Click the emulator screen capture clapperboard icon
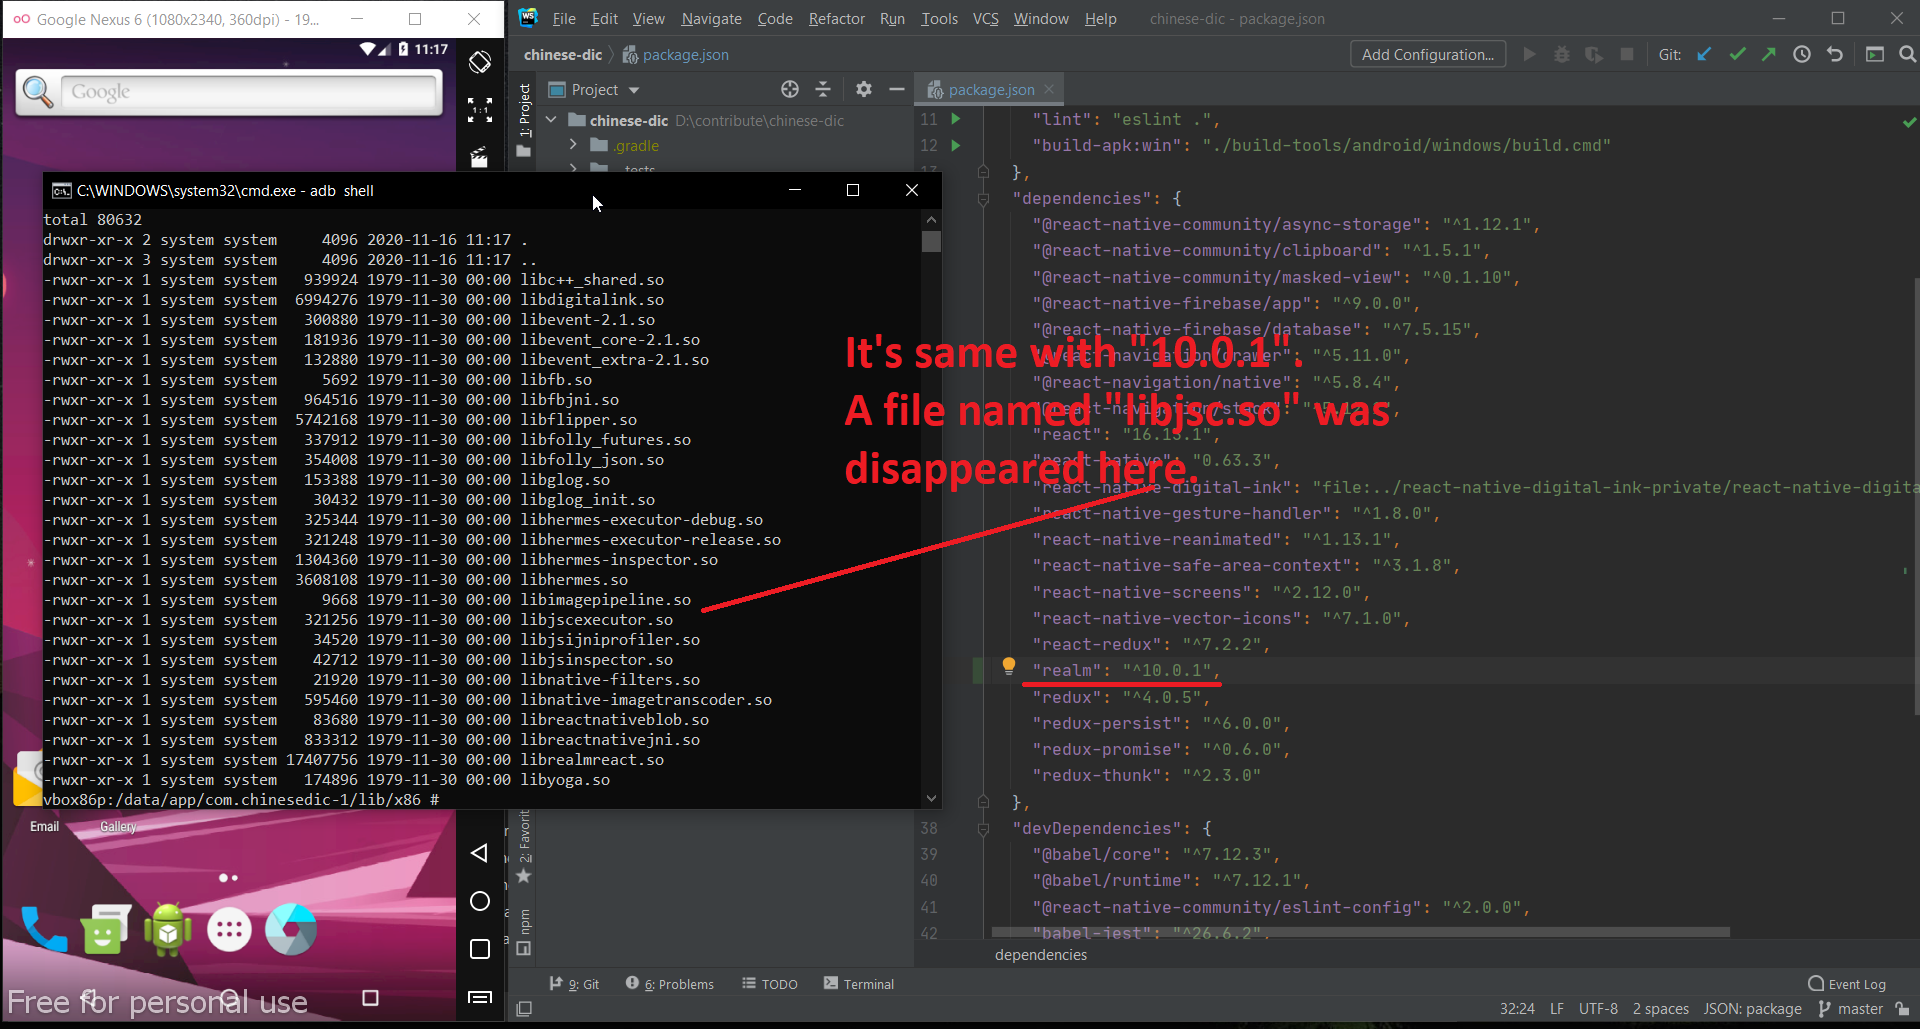This screenshot has height=1029, width=1920. 480,158
